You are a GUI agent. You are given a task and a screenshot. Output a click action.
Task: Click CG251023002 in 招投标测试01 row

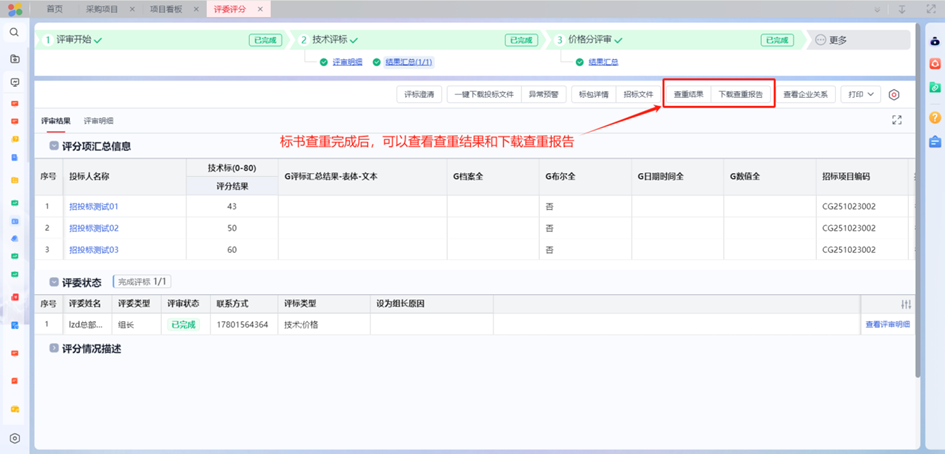click(x=849, y=206)
